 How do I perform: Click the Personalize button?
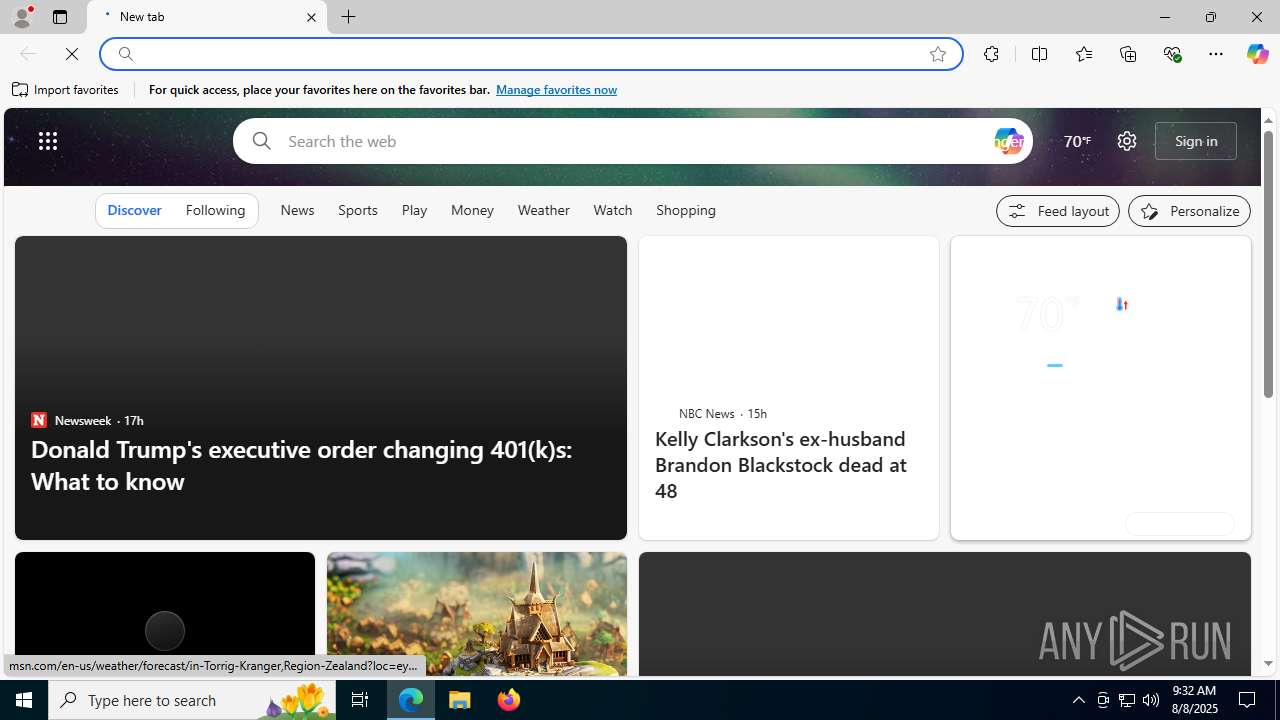[x=1189, y=211]
